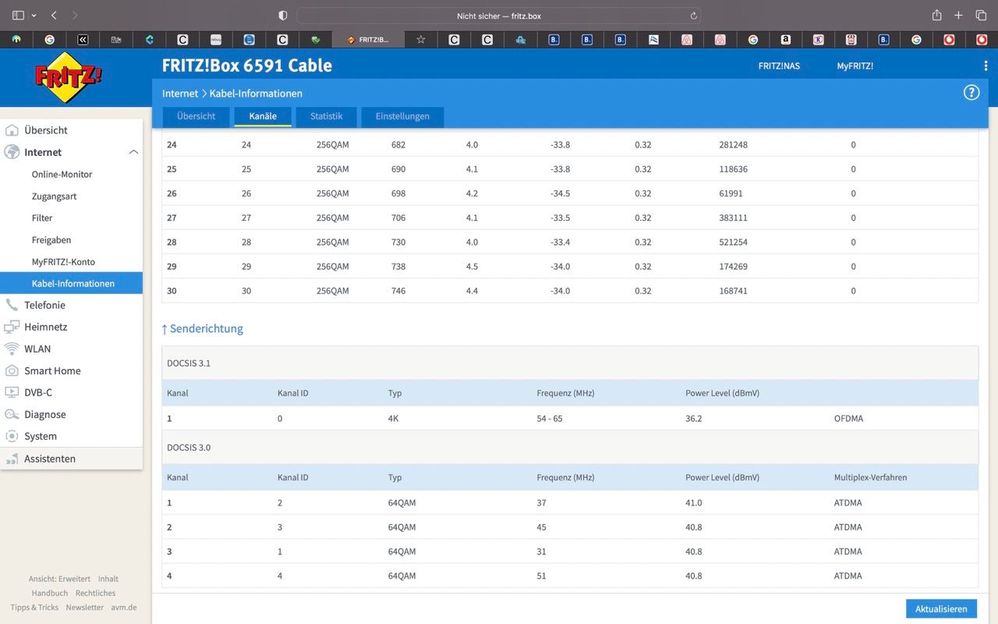The height and width of the screenshot is (624, 998).
Task: Click the FRITZ! logo
Action: [68, 77]
